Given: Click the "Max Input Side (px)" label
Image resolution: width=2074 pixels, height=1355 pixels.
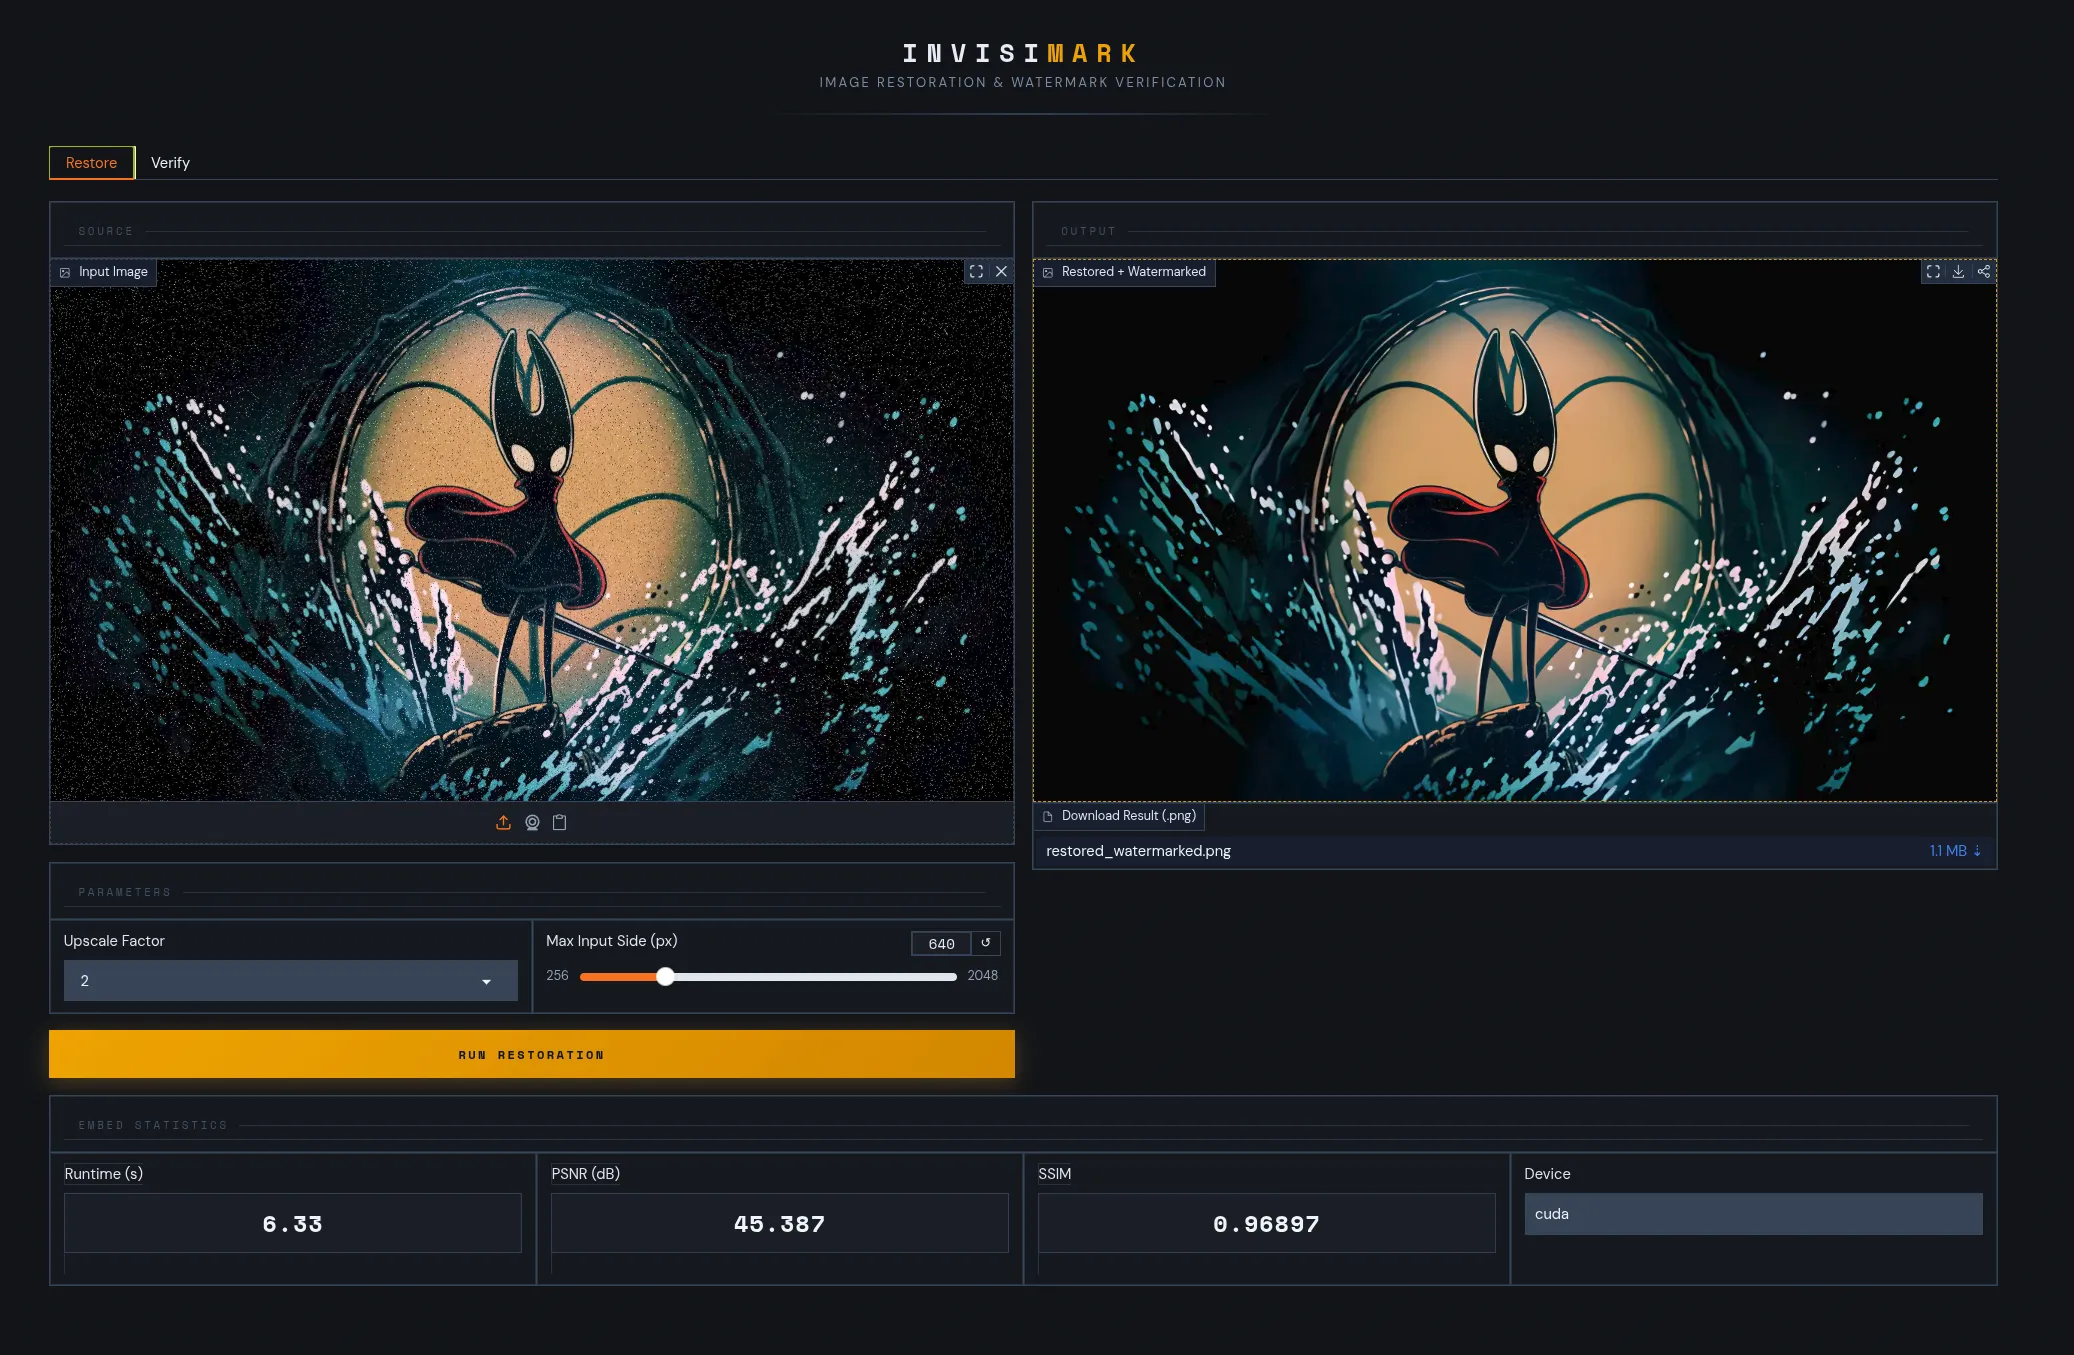Looking at the screenshot, I should 611,941.
